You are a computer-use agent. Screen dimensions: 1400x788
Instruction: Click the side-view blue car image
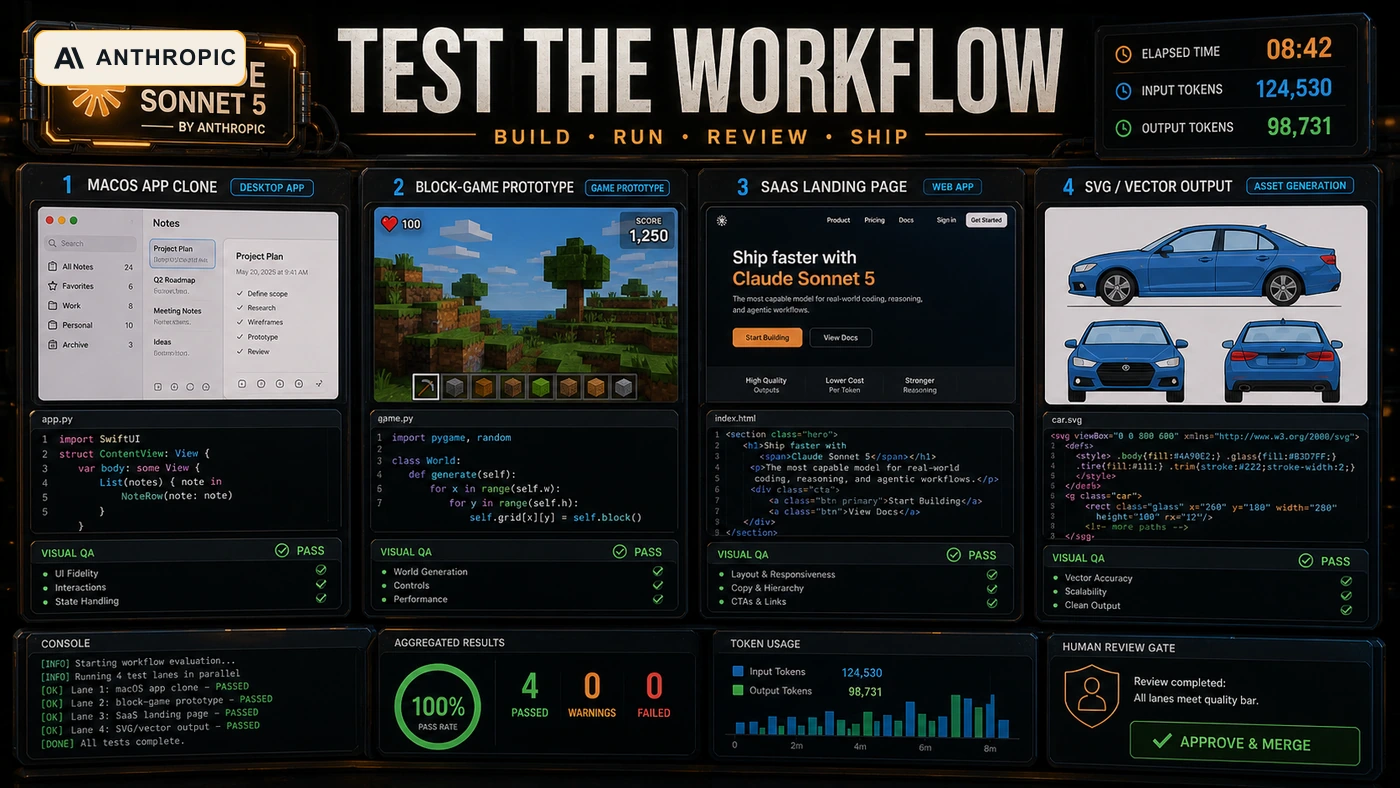pyautogui.click(x=1205, y=263)
